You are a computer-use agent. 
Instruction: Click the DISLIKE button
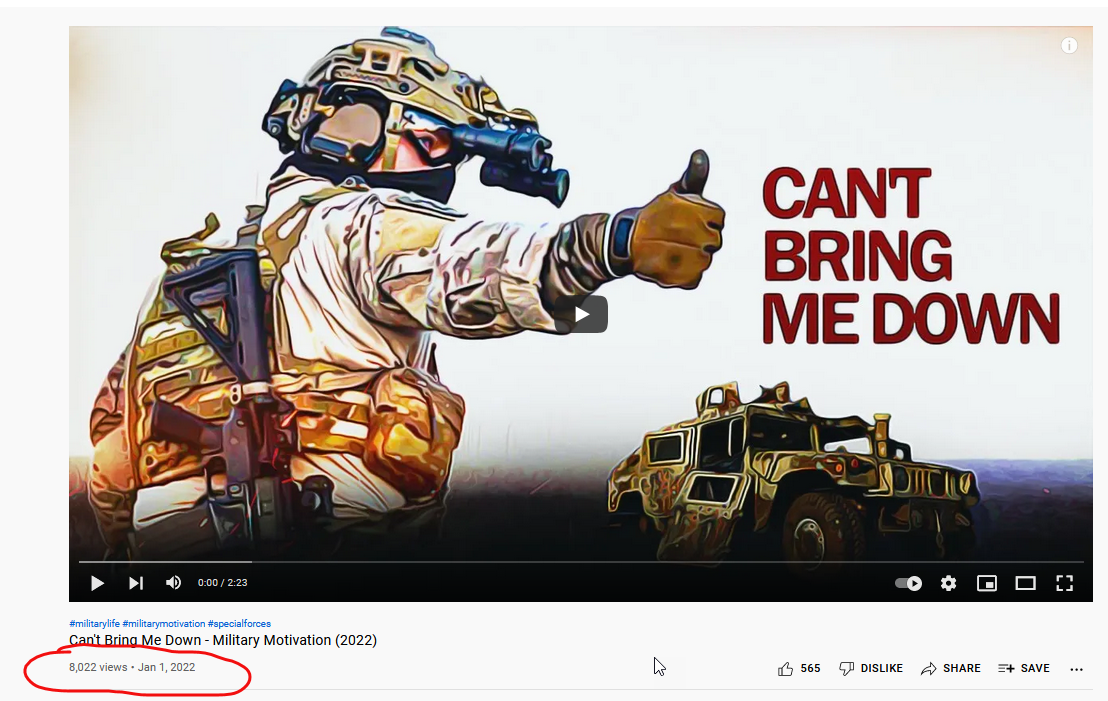tap(871, 668)
